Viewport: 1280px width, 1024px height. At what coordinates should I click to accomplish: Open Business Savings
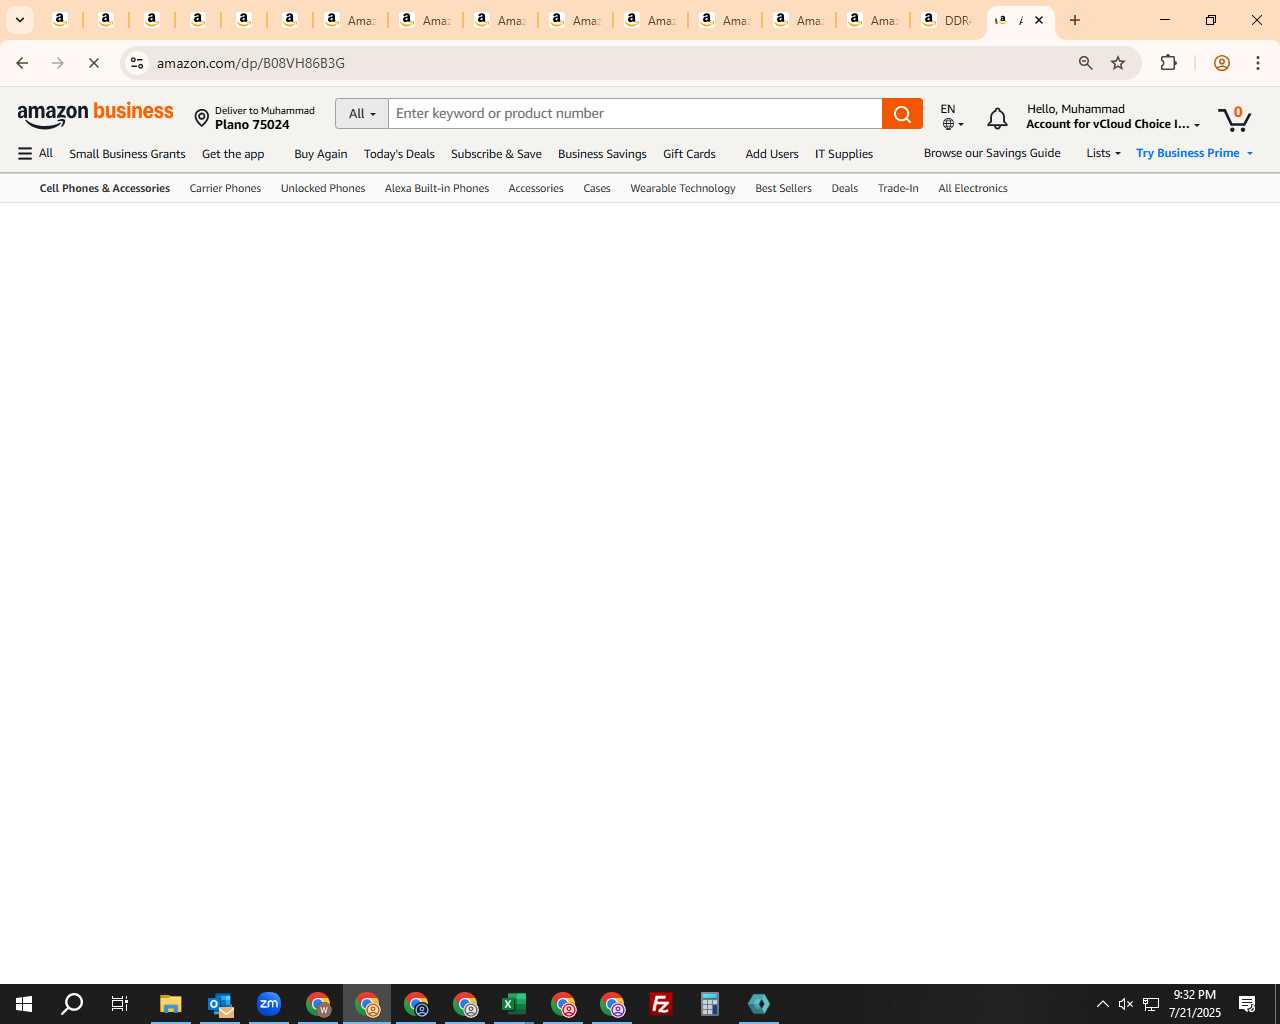(x=602, y=154)
